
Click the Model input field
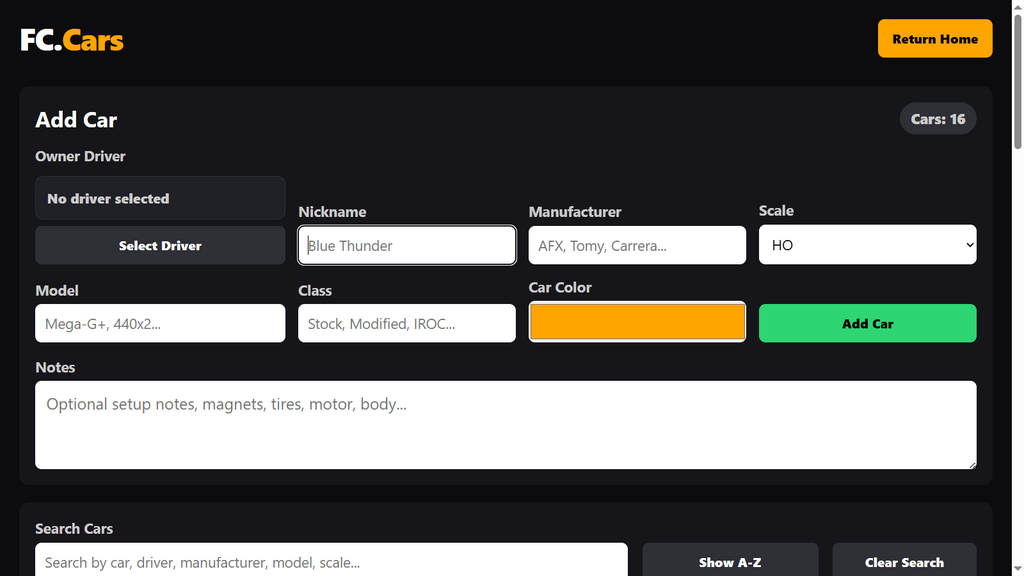pos(160,323)
